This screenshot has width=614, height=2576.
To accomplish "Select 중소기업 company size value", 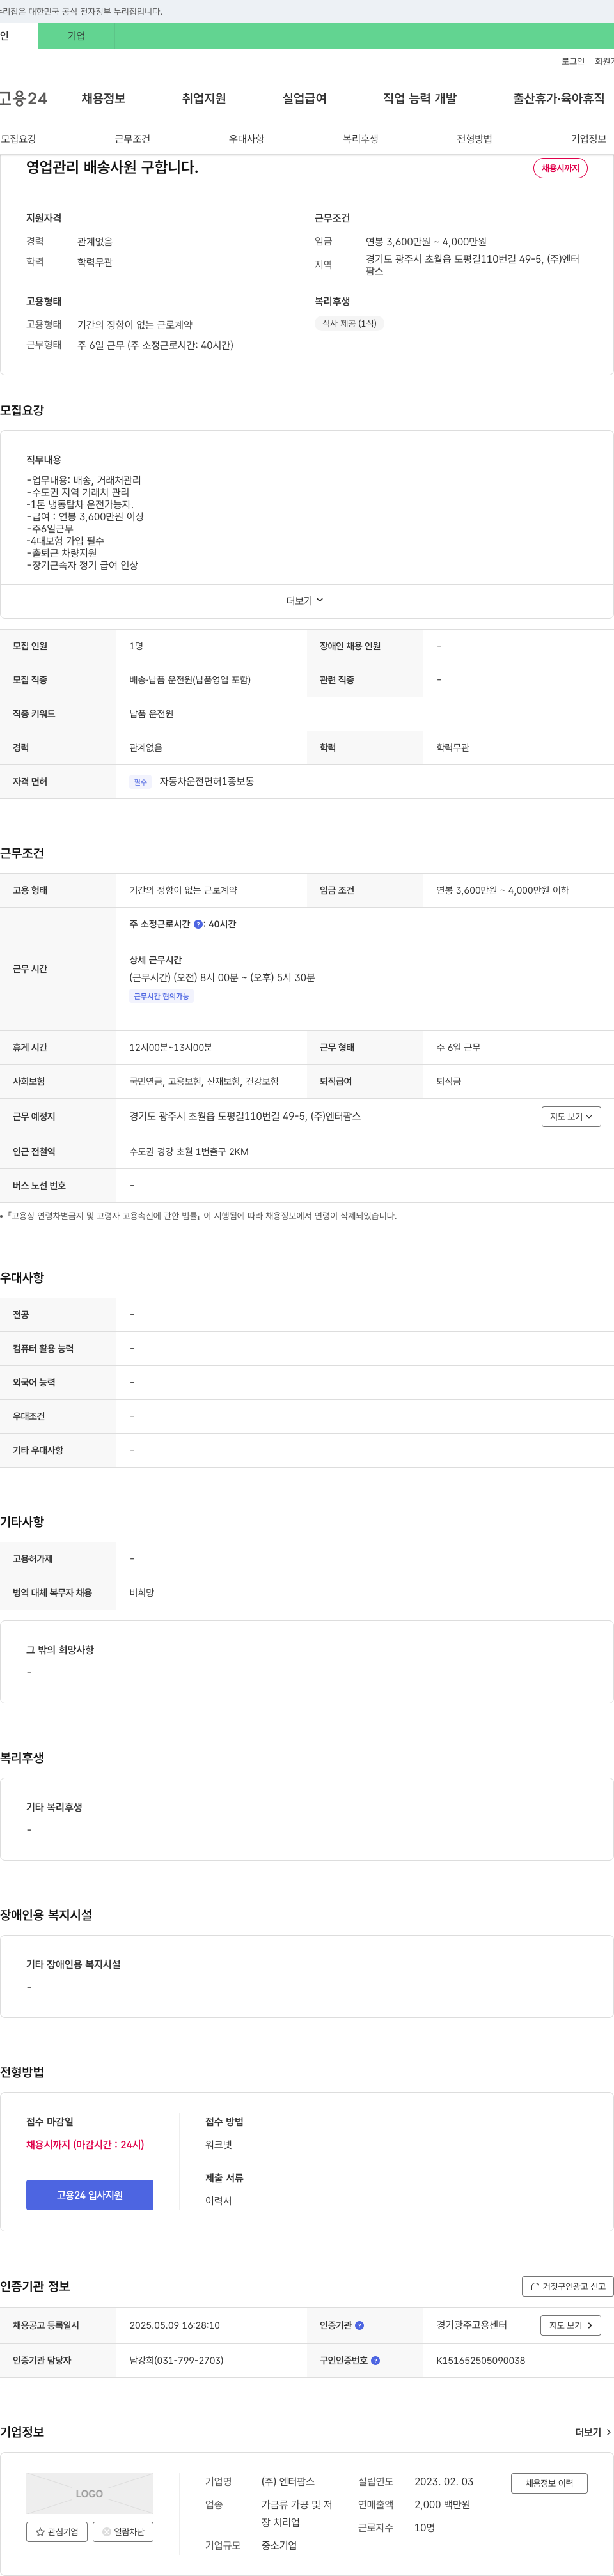I will tap(279, 2545).
